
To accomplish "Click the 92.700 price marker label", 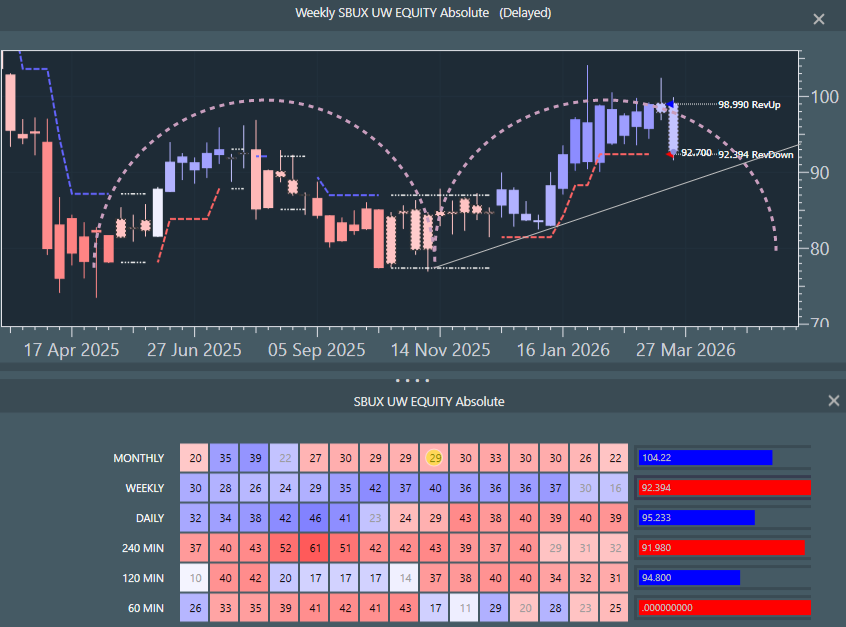I will click(696, 153).
